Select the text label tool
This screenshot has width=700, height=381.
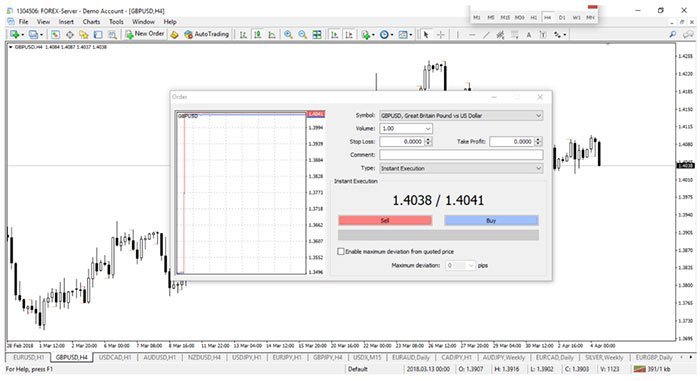coord(543,34)
